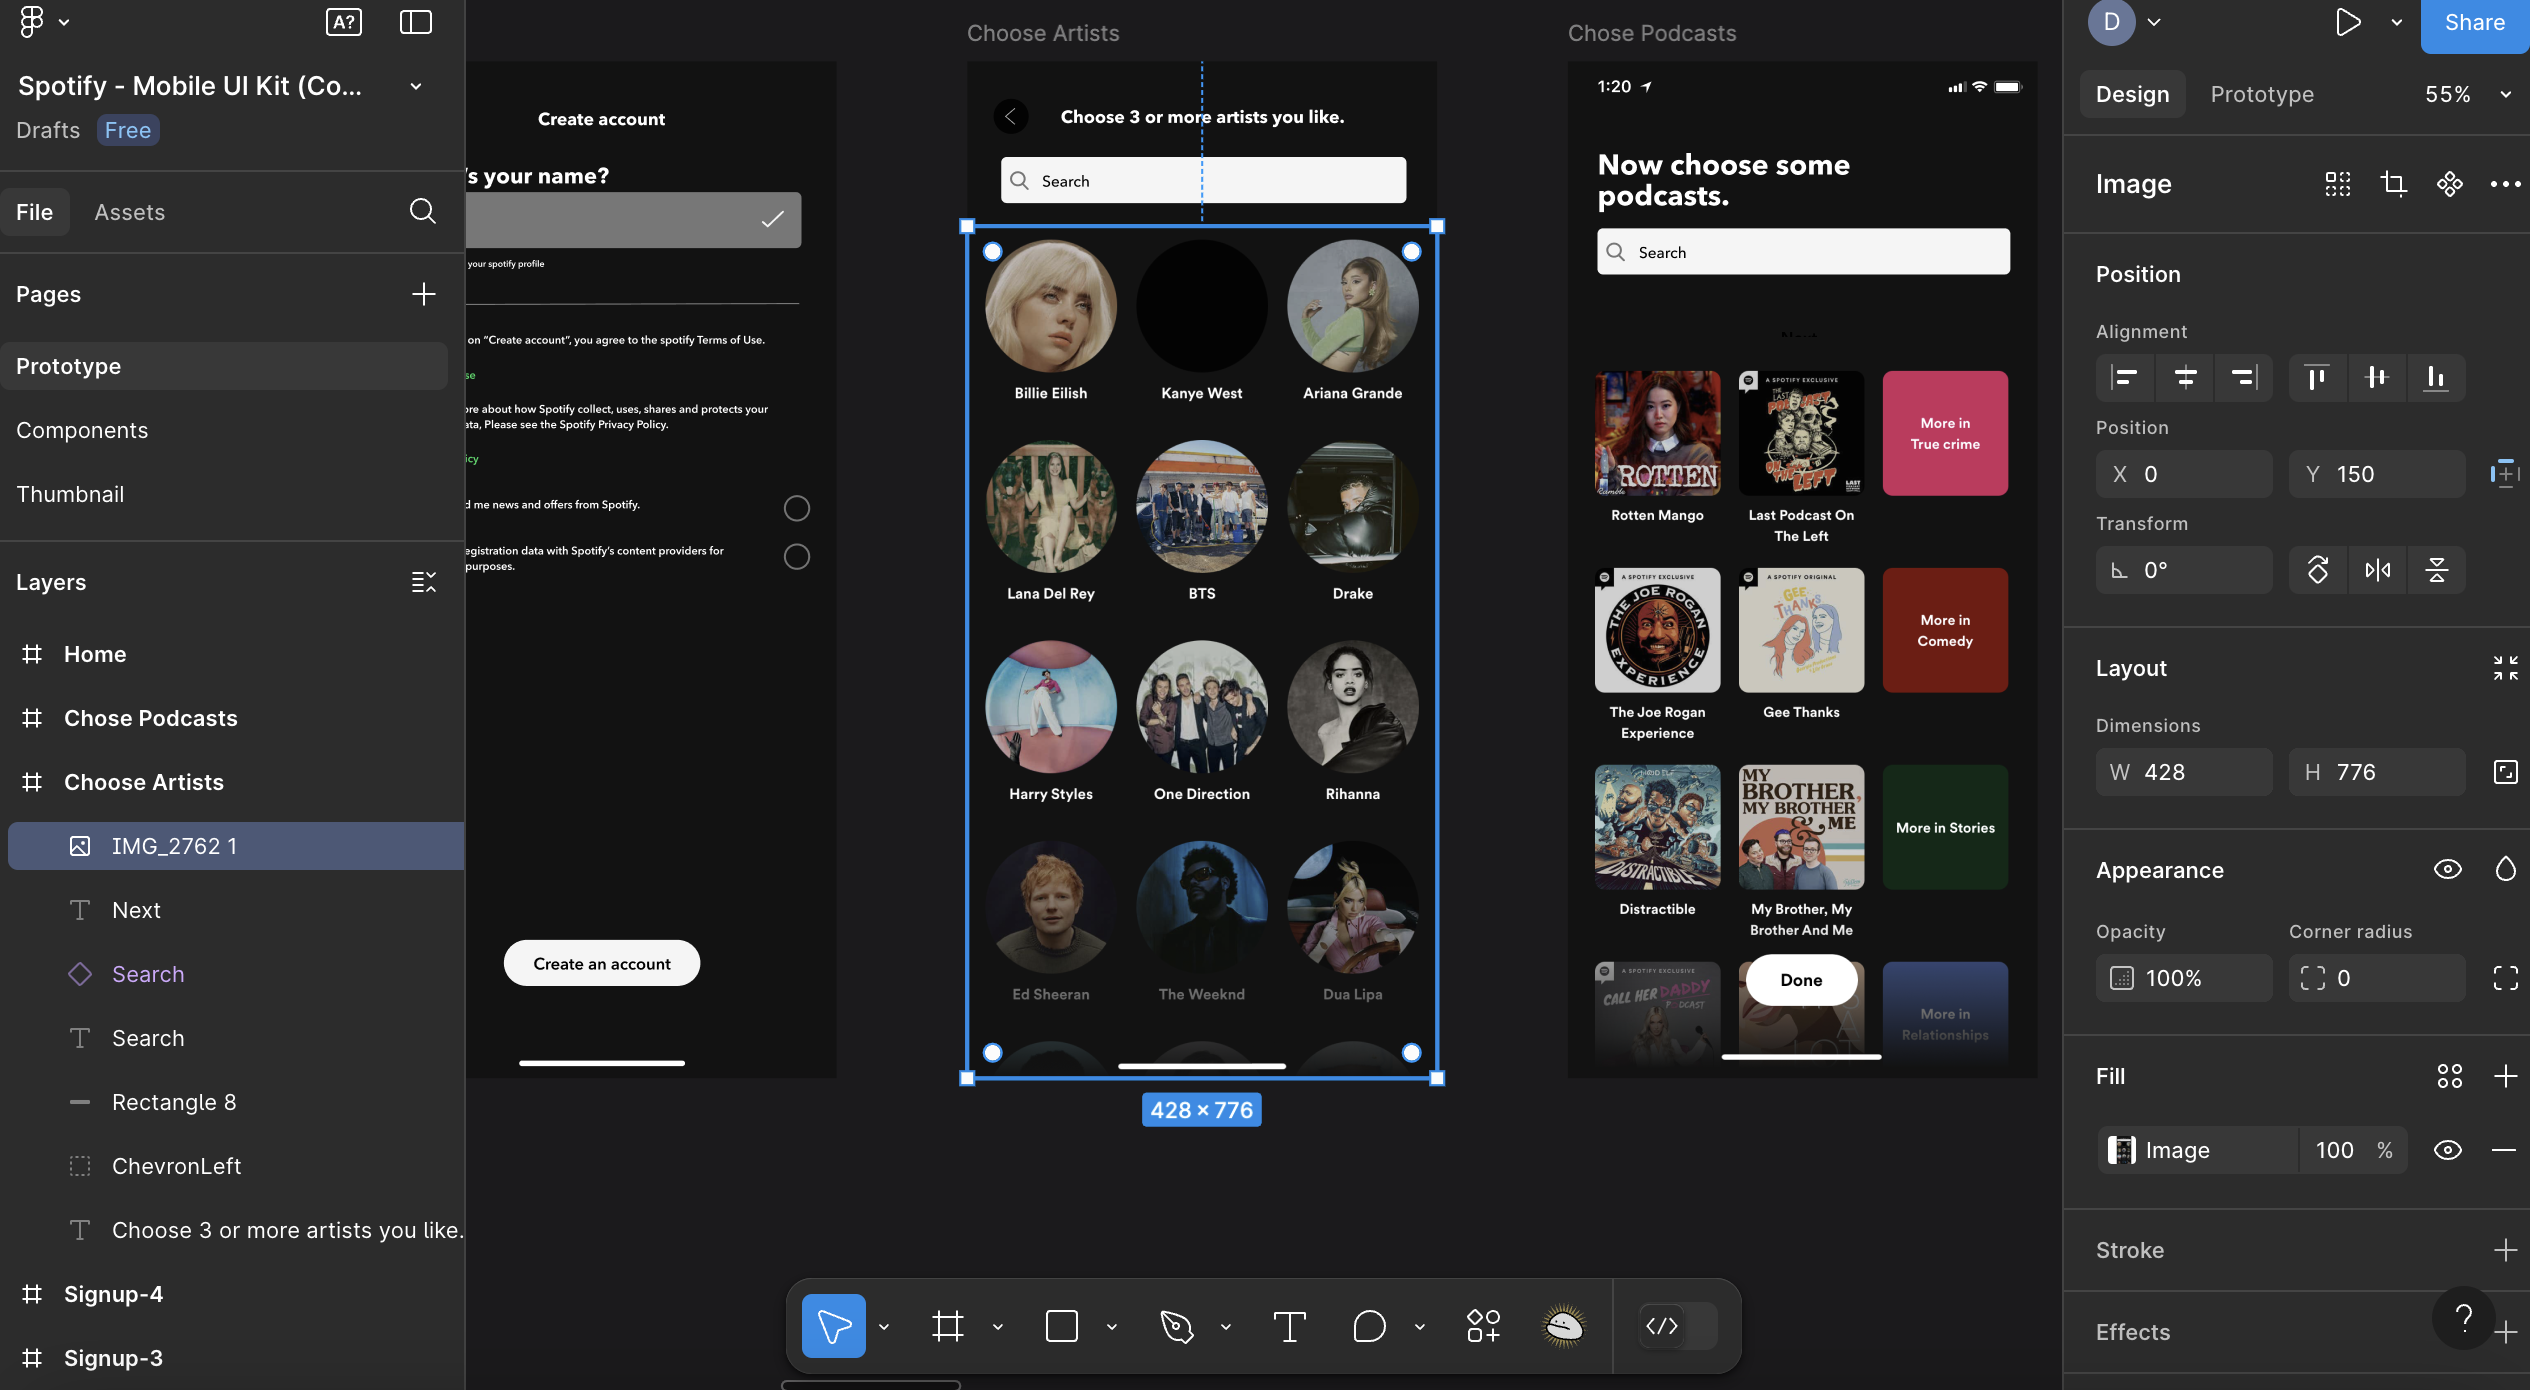Open Rectangle tool shape dropdown arrow

tap(1111, 1327)
